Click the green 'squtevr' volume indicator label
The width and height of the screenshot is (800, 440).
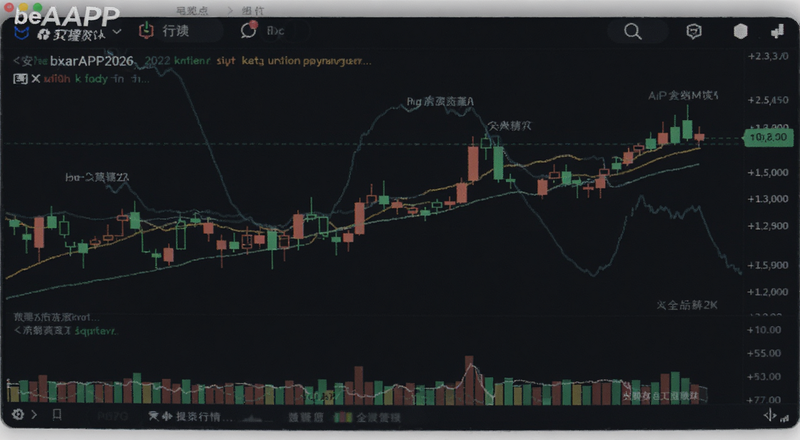point(96,331)
